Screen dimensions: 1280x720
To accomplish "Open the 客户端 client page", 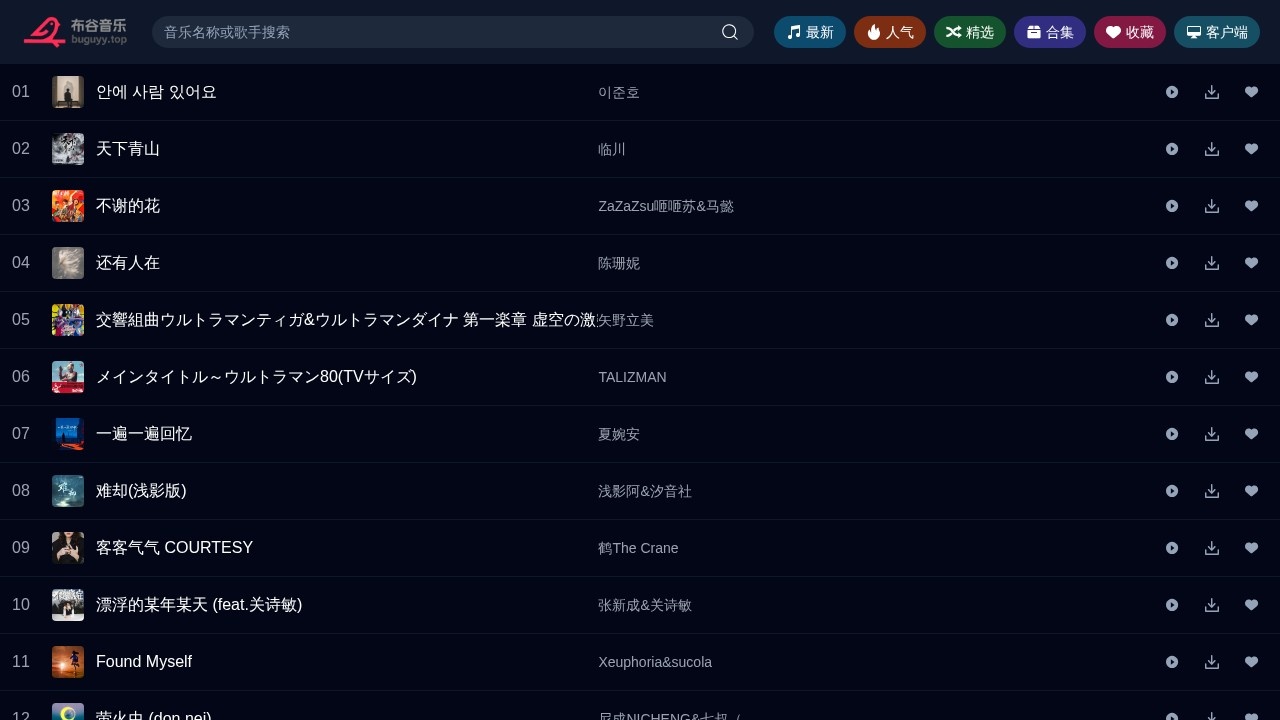I will coord(1217,32).
